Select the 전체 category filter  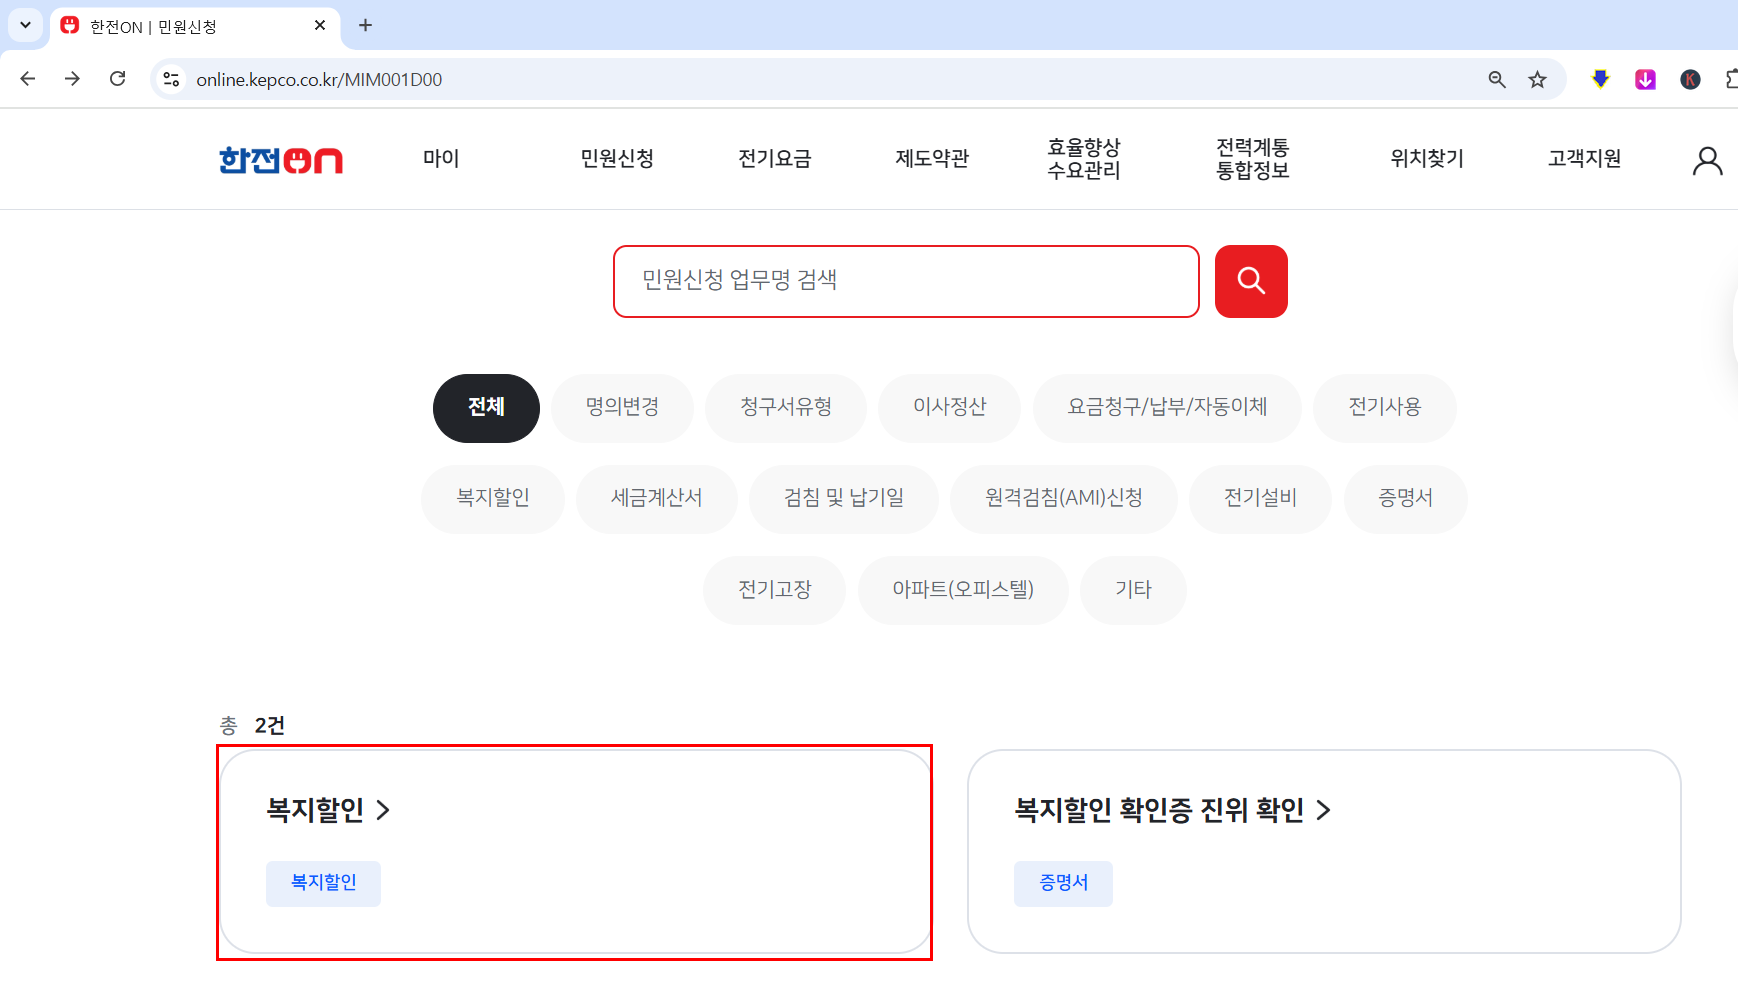coord(486,408)
